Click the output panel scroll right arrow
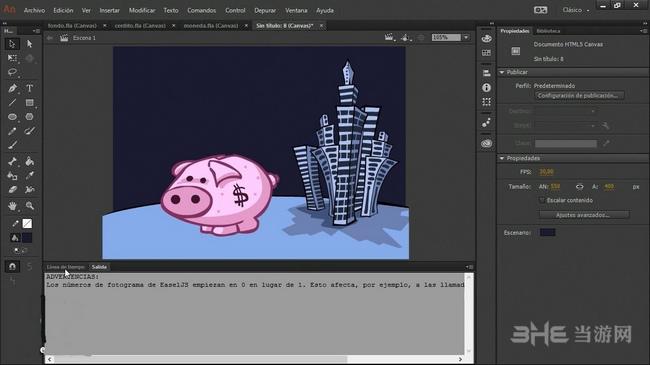 pos(460,359)
